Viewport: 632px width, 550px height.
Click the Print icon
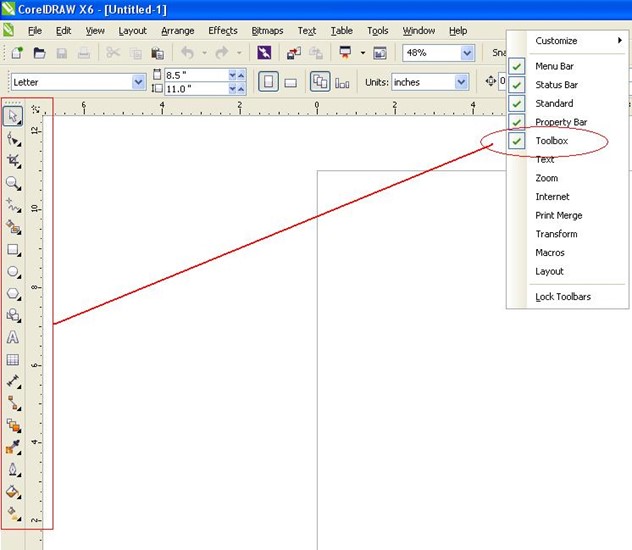[x=84, y=53]
